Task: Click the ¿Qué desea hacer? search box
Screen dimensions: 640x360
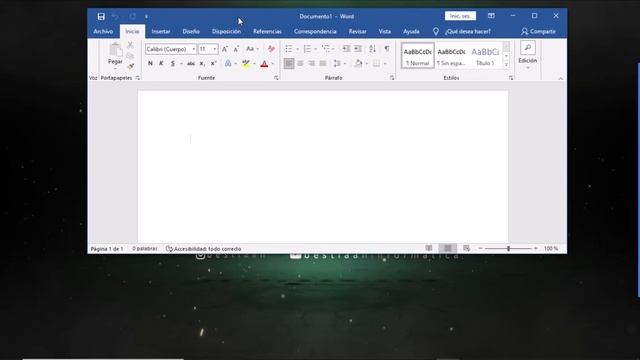Action: point(468,31)
